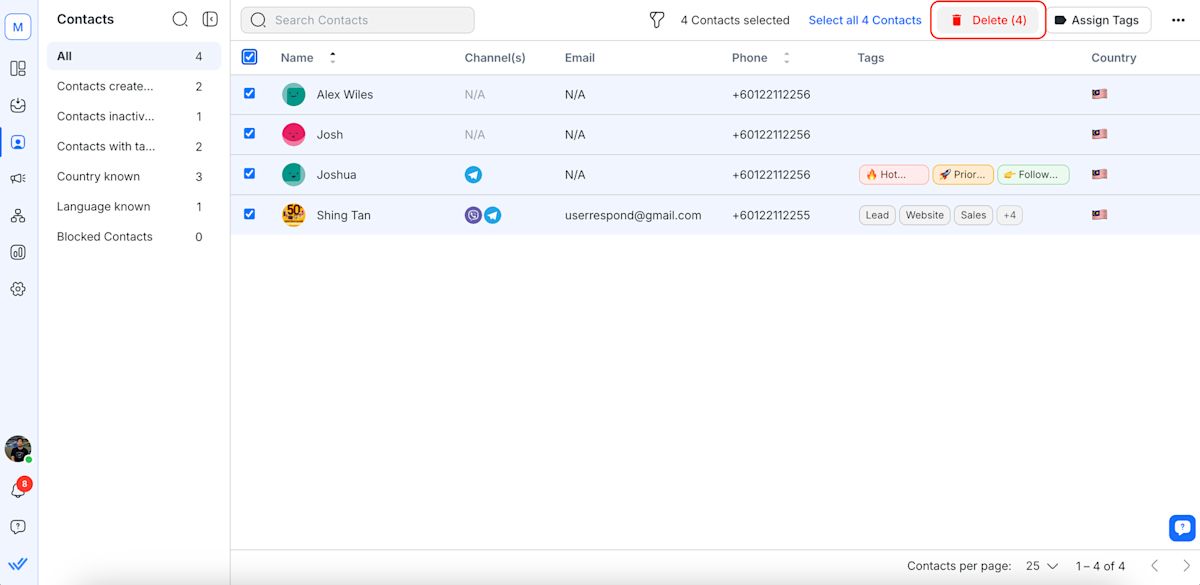Click the Delete (4) button
This screenshot has width=1200, height=585.
coord(988,20)
